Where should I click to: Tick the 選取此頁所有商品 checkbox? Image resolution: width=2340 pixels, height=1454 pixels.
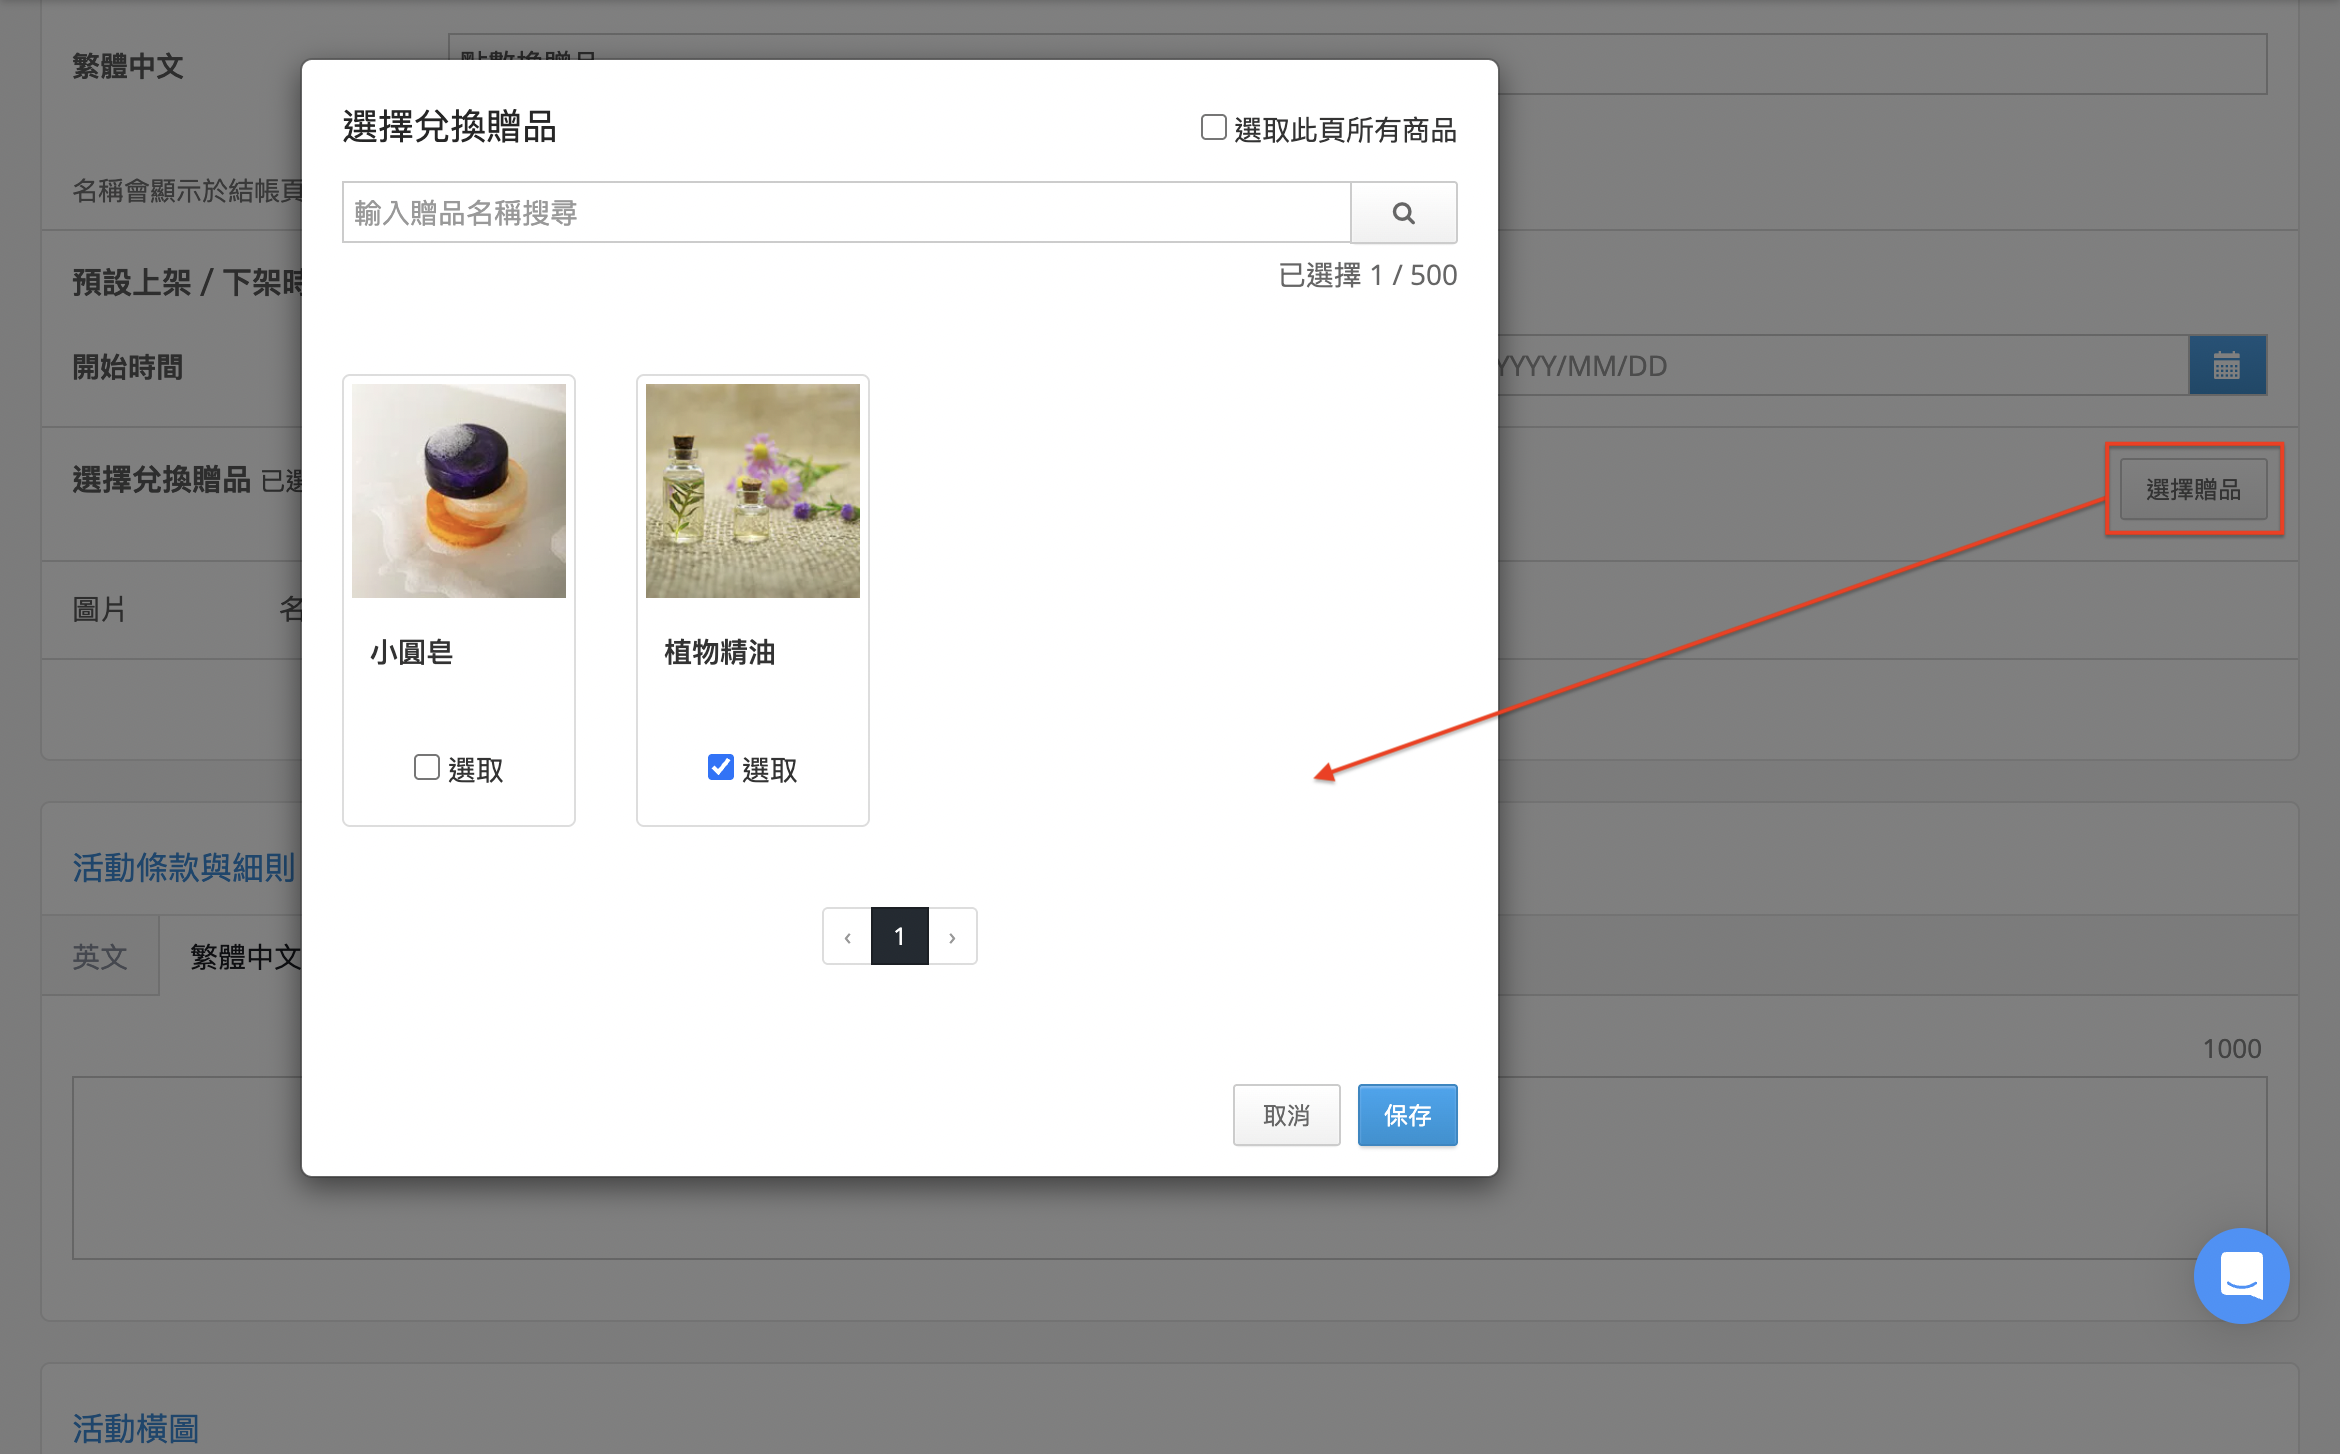point(1213,128)
